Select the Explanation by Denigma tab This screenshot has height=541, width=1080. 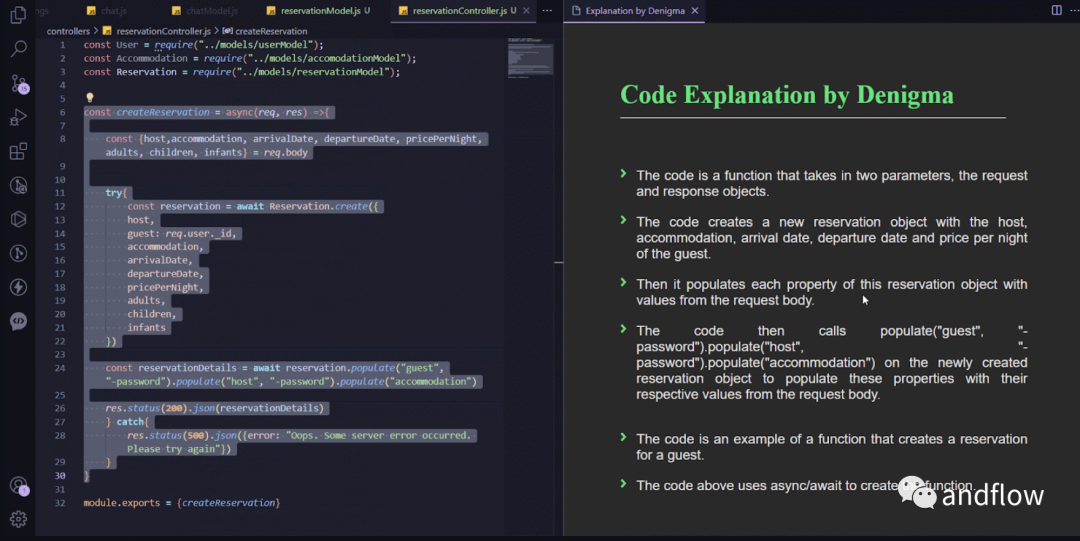pos(634,10)
